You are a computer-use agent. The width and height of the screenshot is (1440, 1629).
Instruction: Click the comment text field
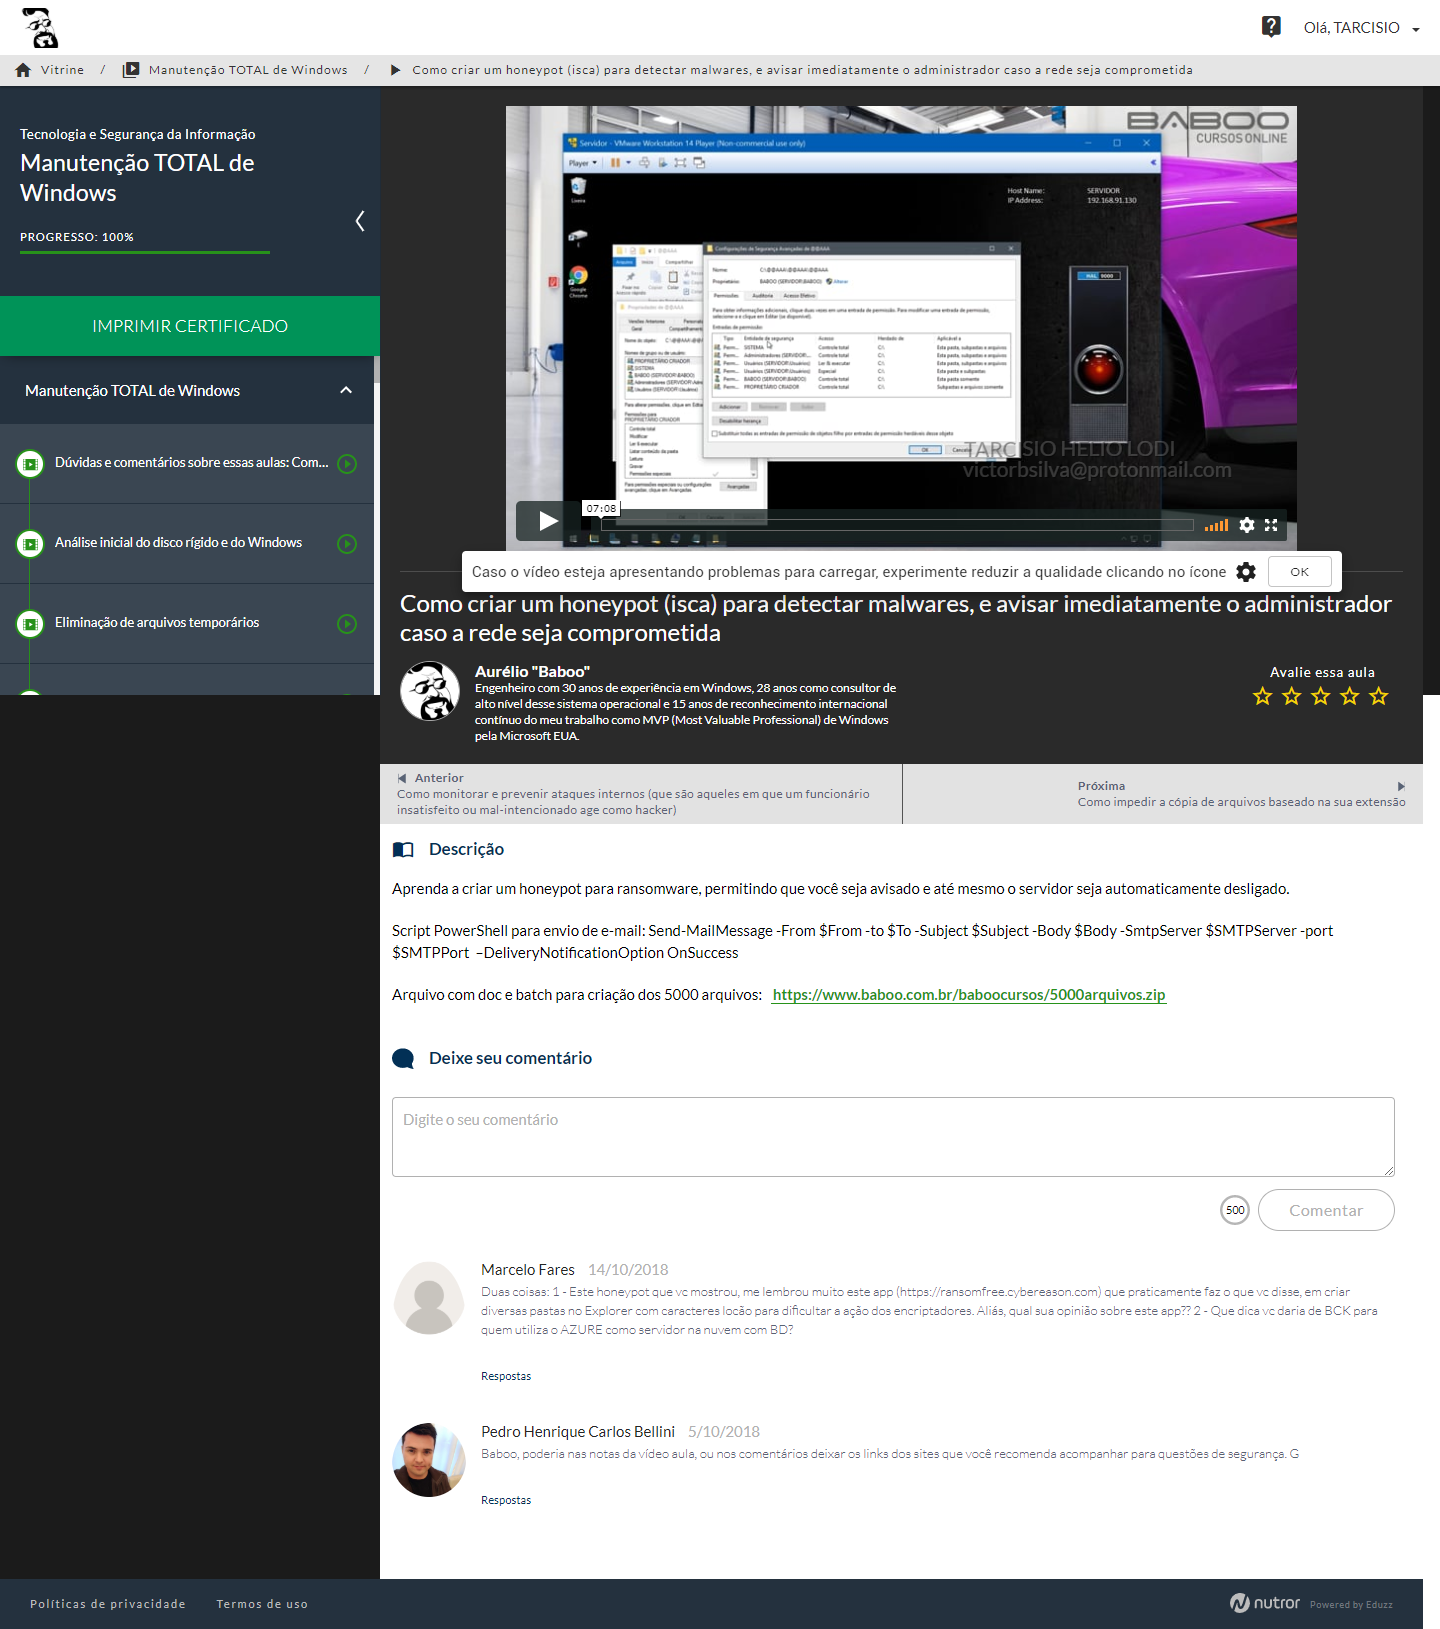click(892, 1137)
